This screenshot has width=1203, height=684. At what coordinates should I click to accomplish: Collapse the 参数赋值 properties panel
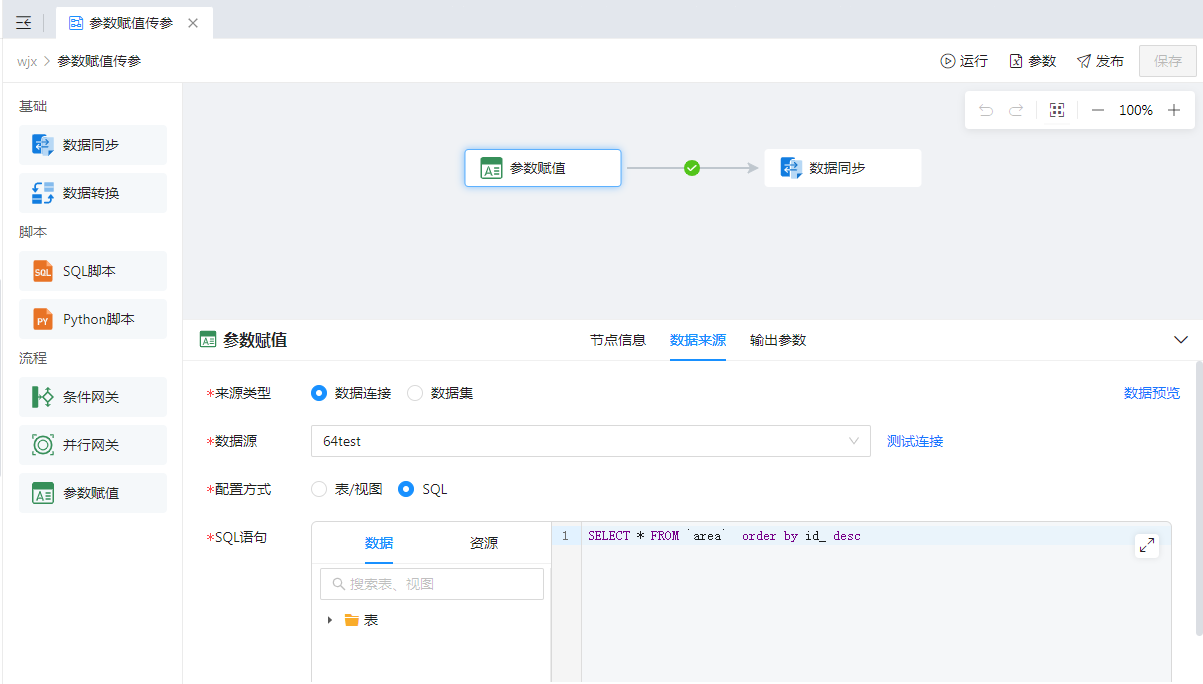click(x=1180, y=340)
